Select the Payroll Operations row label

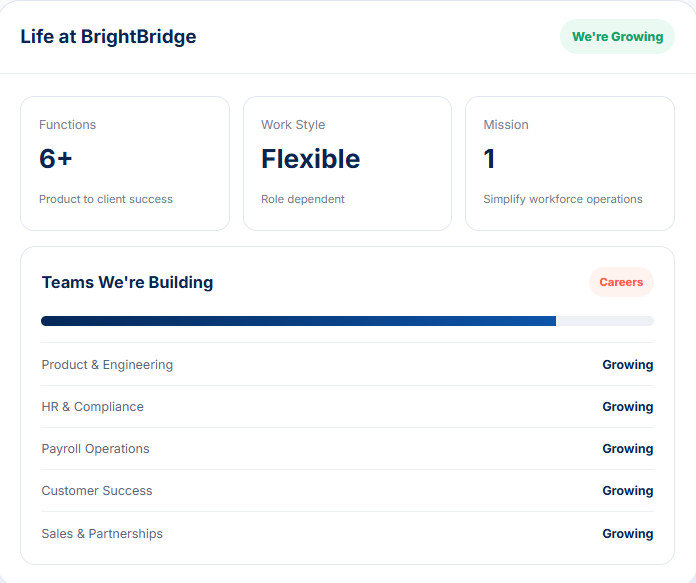pos(95,448)
